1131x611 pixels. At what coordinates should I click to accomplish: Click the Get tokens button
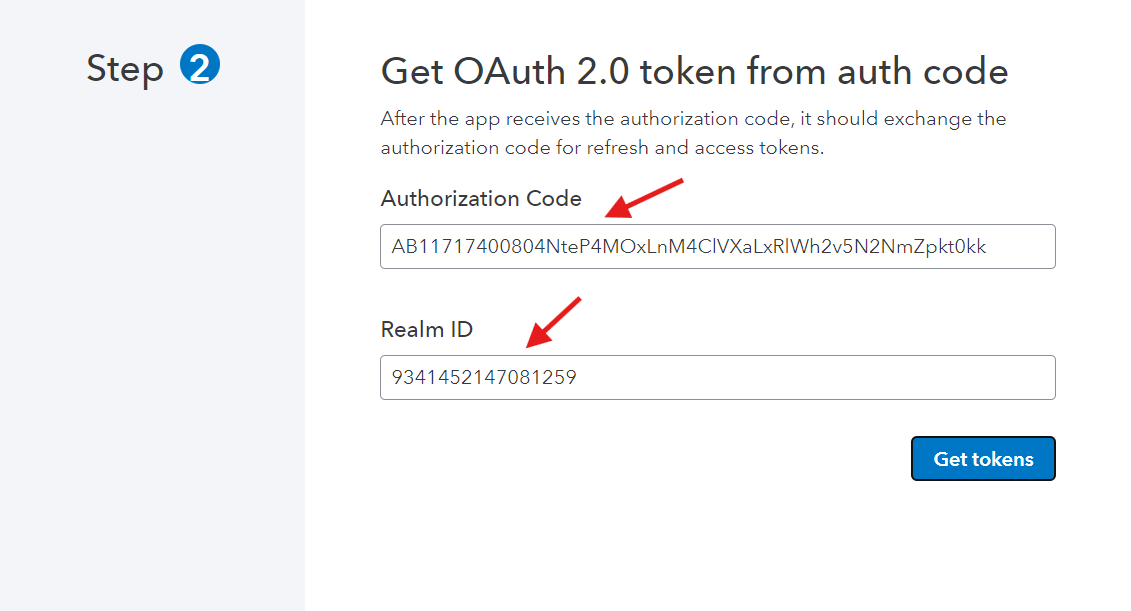(983, 459)
